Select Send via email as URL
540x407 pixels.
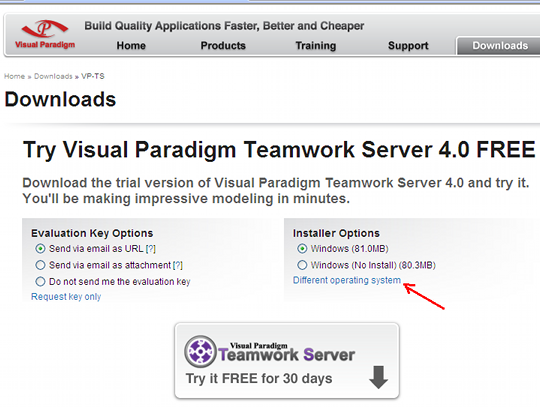[40, 248]
